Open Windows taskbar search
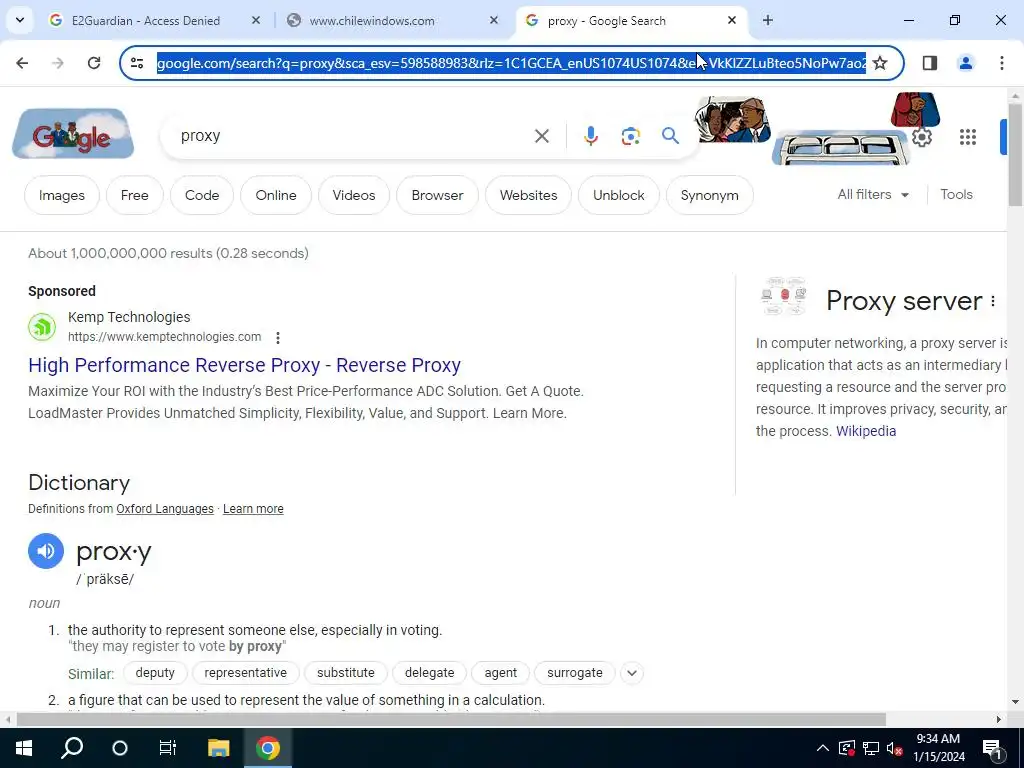 tap(72, 748)
